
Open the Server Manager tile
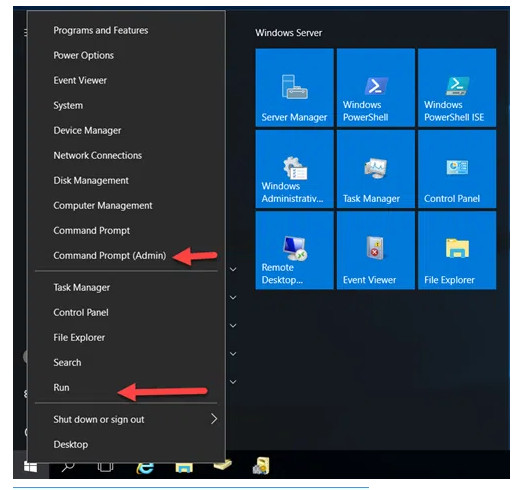[x=294, y=88]
